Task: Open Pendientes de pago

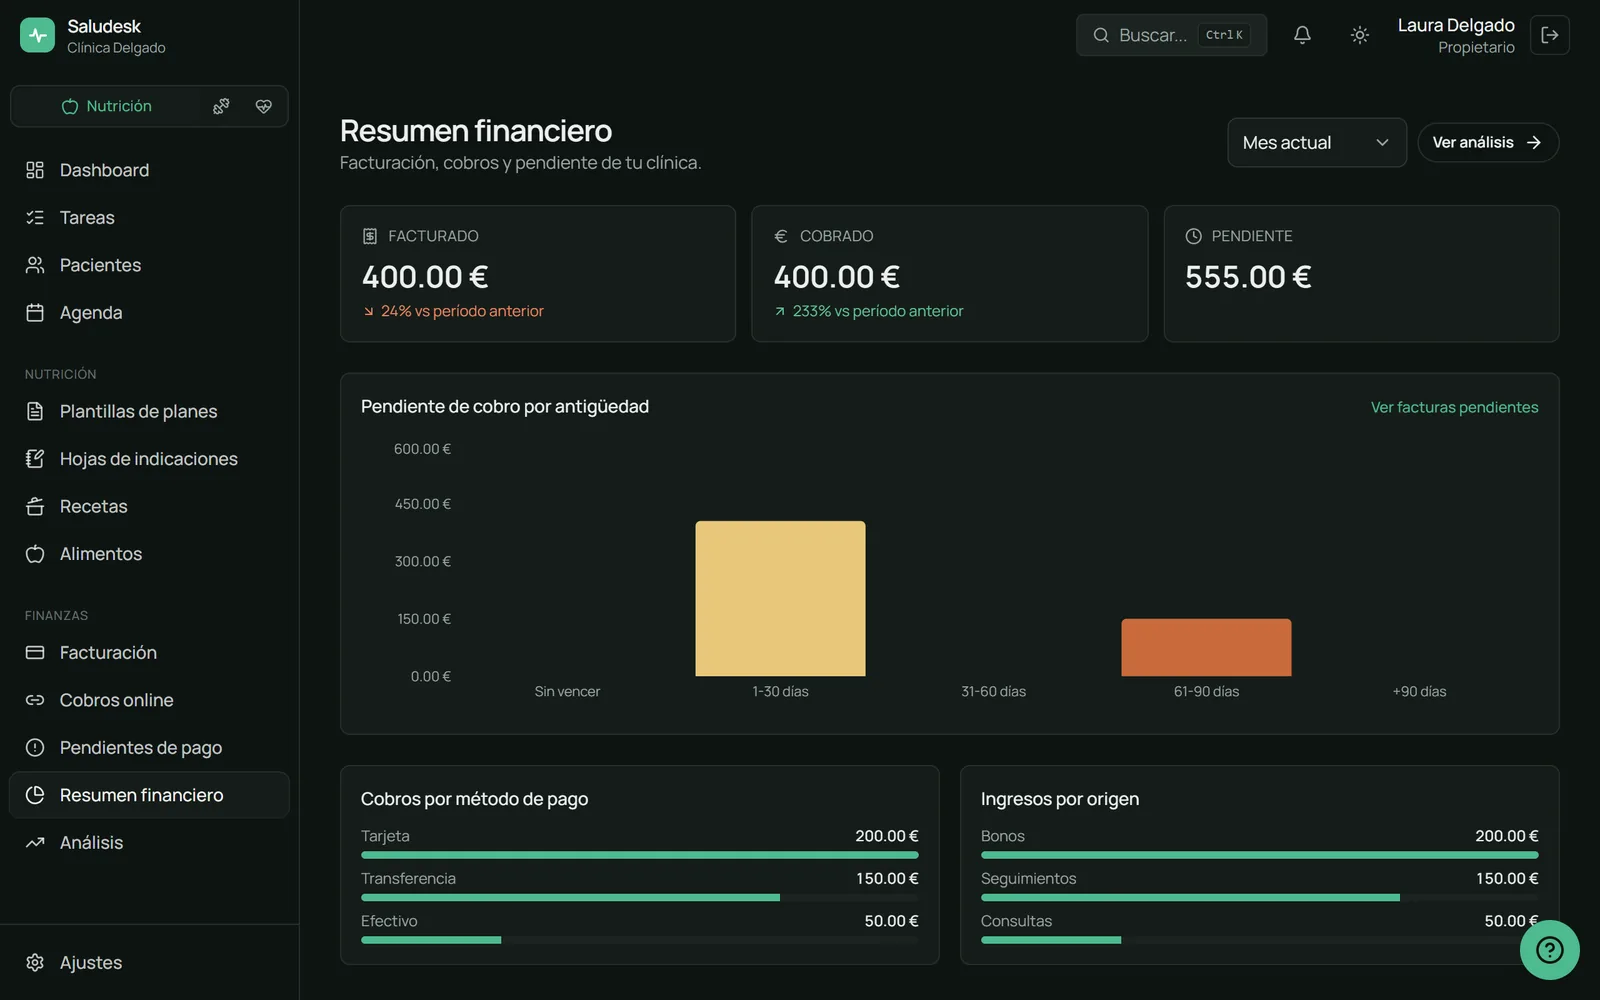Action: coord(149,748)
